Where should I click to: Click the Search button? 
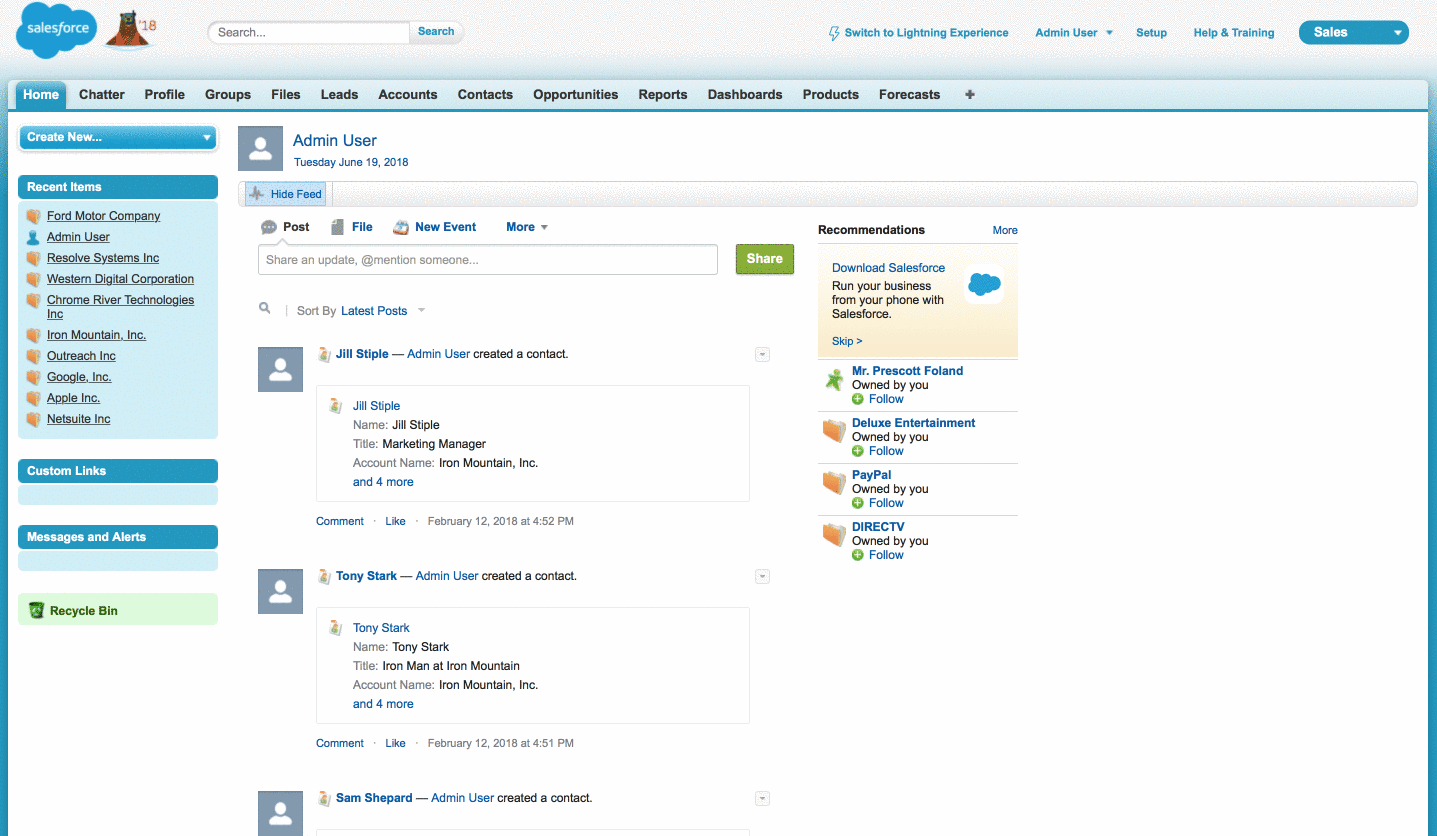(436, 32)
